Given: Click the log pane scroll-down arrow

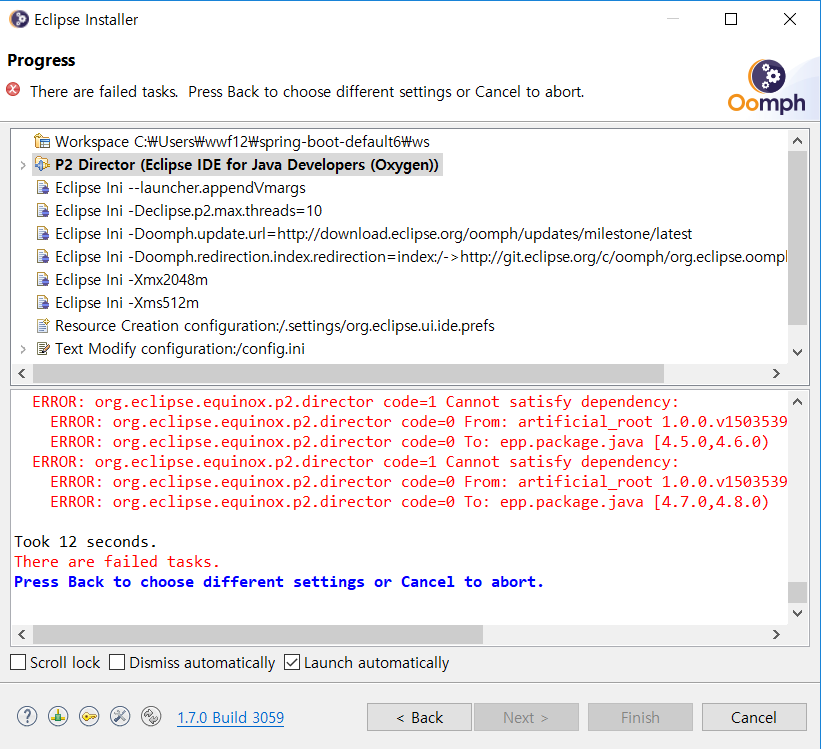Looking at the screenshot, I should coord(797,613).
